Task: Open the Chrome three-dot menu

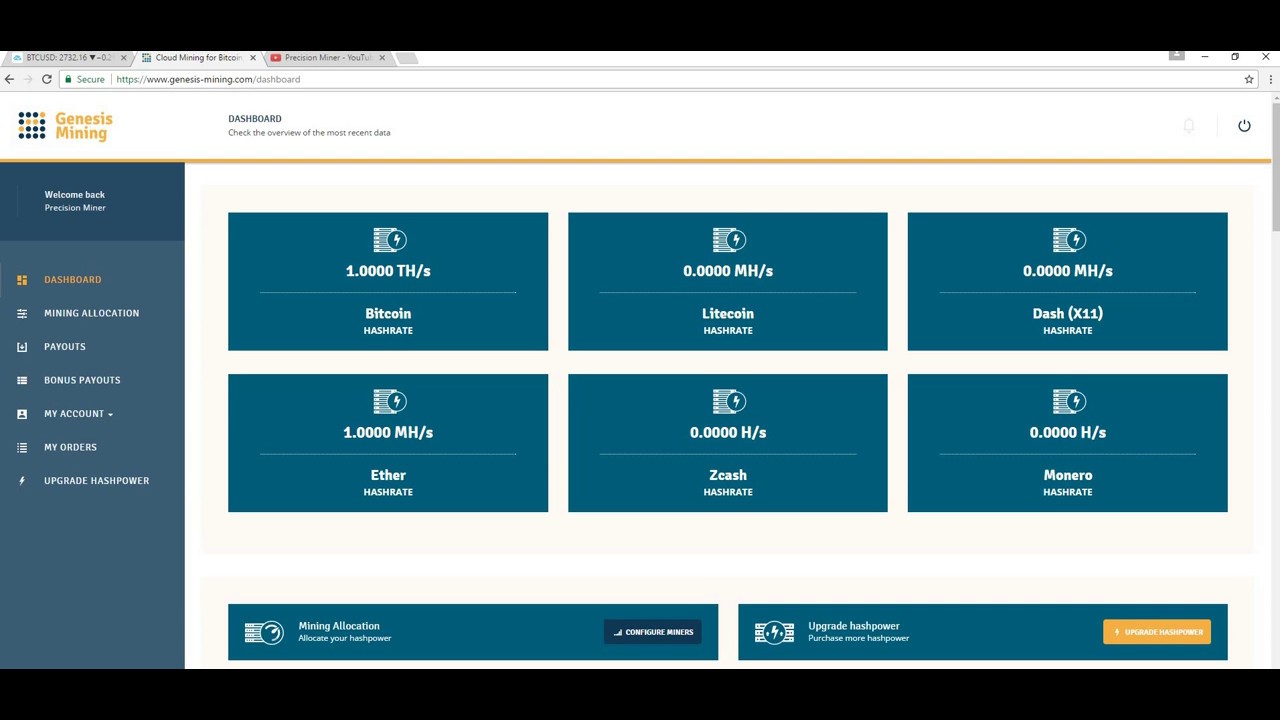Action: tap(1270, 79)
